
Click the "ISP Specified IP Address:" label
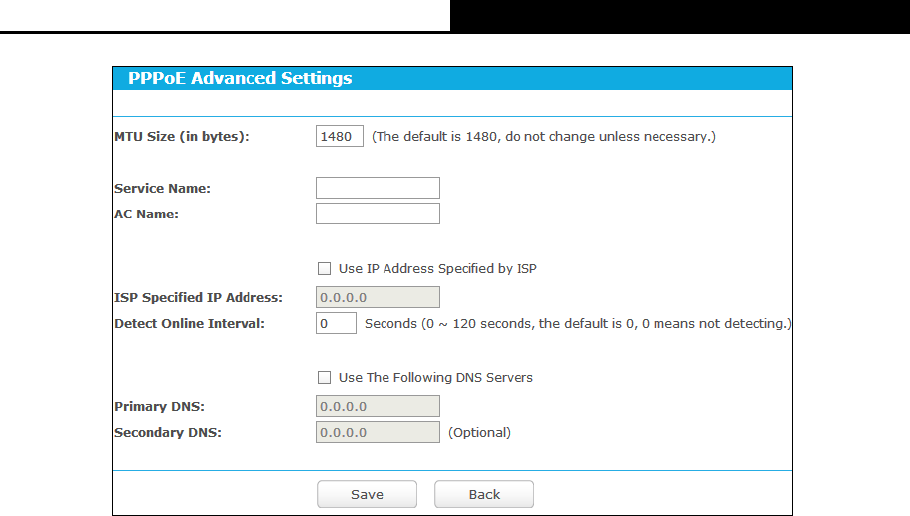[198, 298]
